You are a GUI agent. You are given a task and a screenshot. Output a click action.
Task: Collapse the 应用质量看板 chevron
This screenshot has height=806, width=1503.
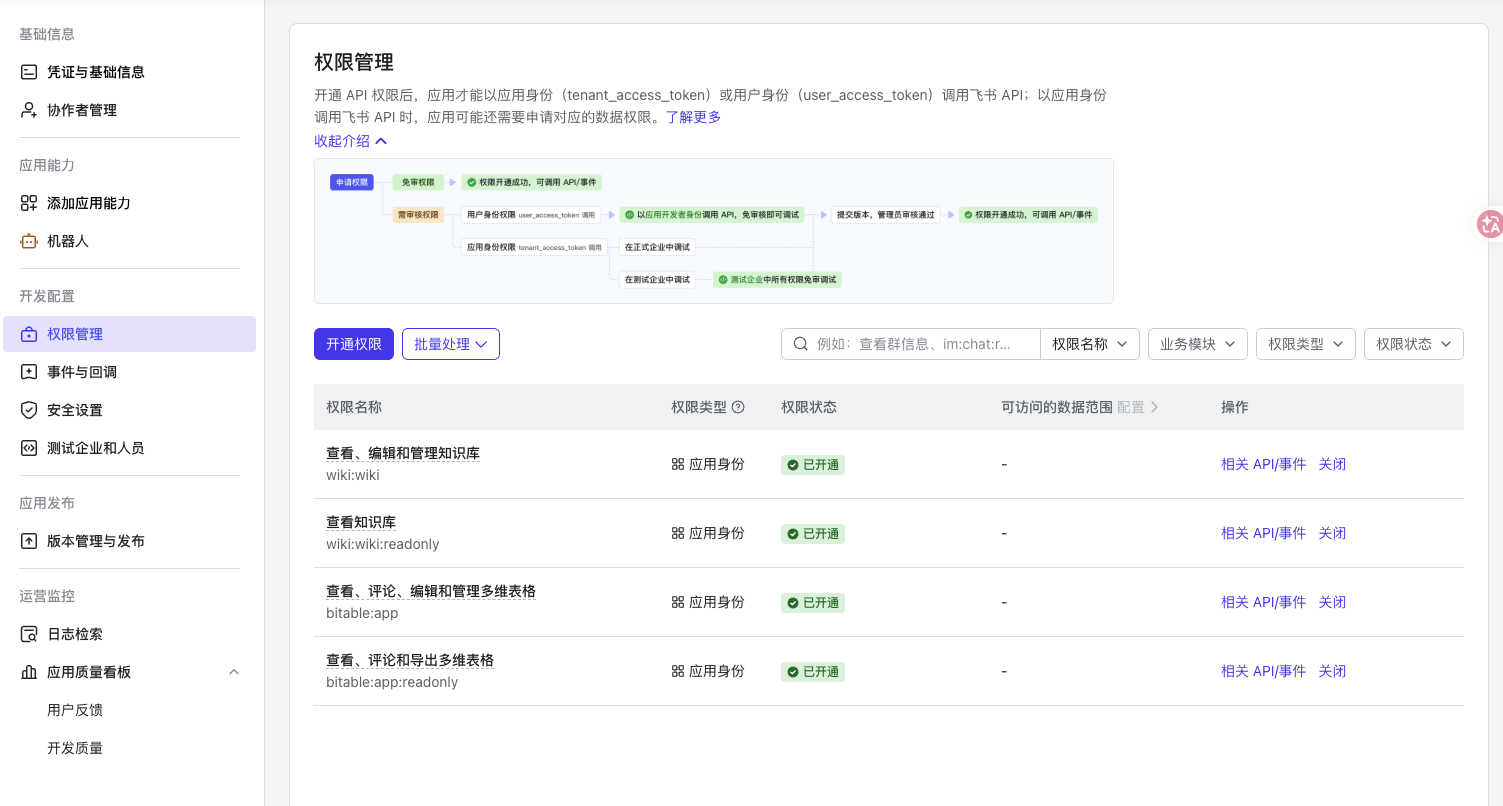coord(234,672)
